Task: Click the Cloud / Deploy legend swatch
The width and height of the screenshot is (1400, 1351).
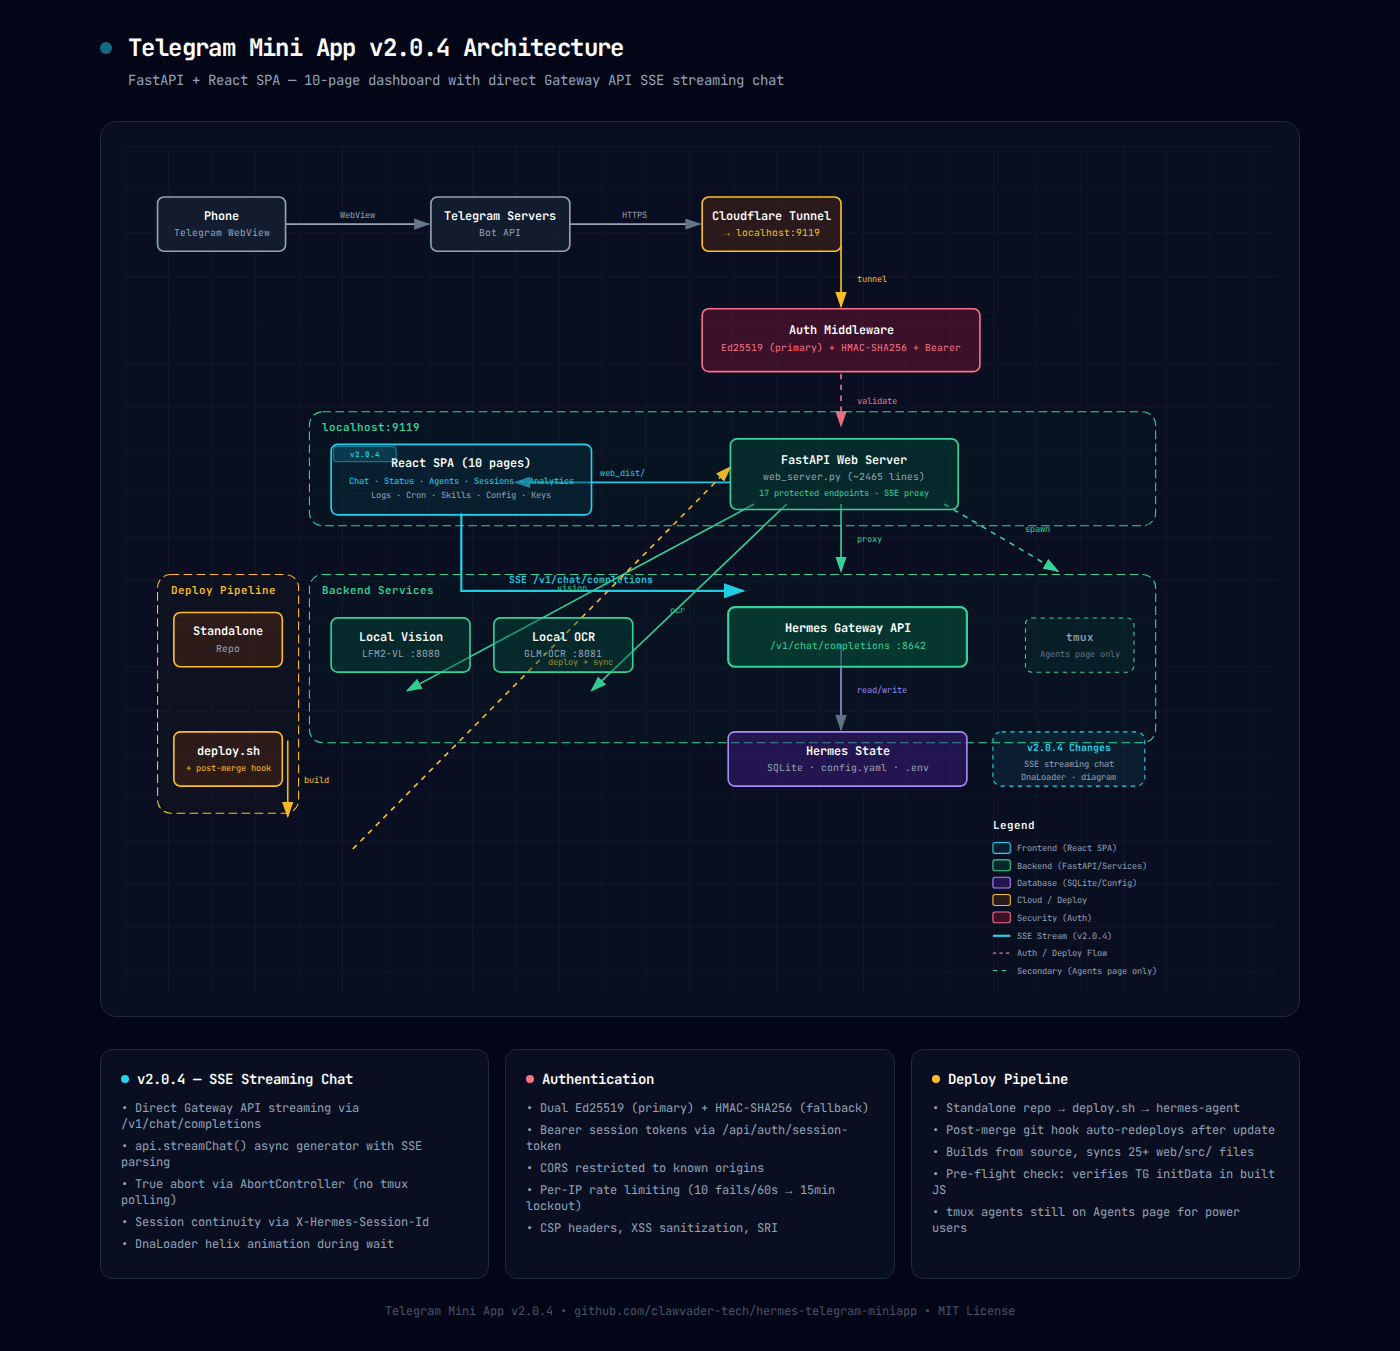Action: (1001, 900)
